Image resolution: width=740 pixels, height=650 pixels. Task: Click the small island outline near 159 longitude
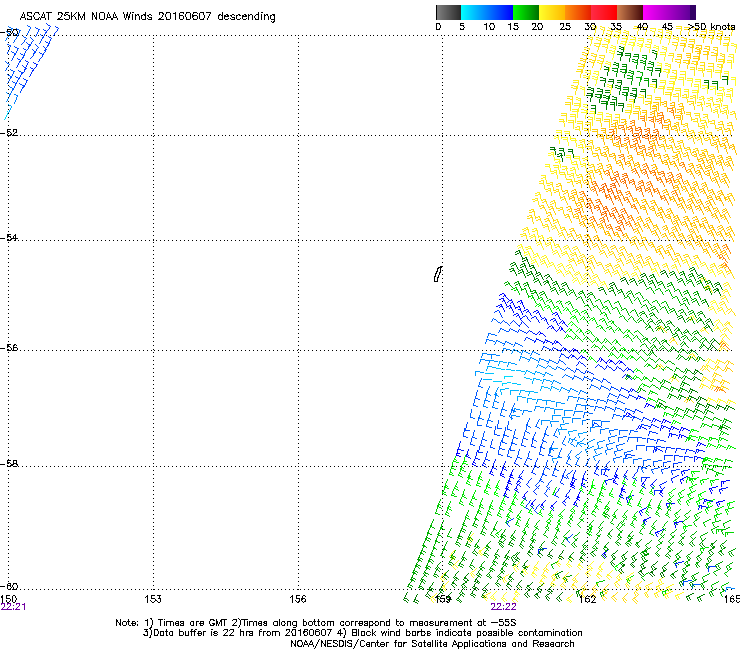438,274
